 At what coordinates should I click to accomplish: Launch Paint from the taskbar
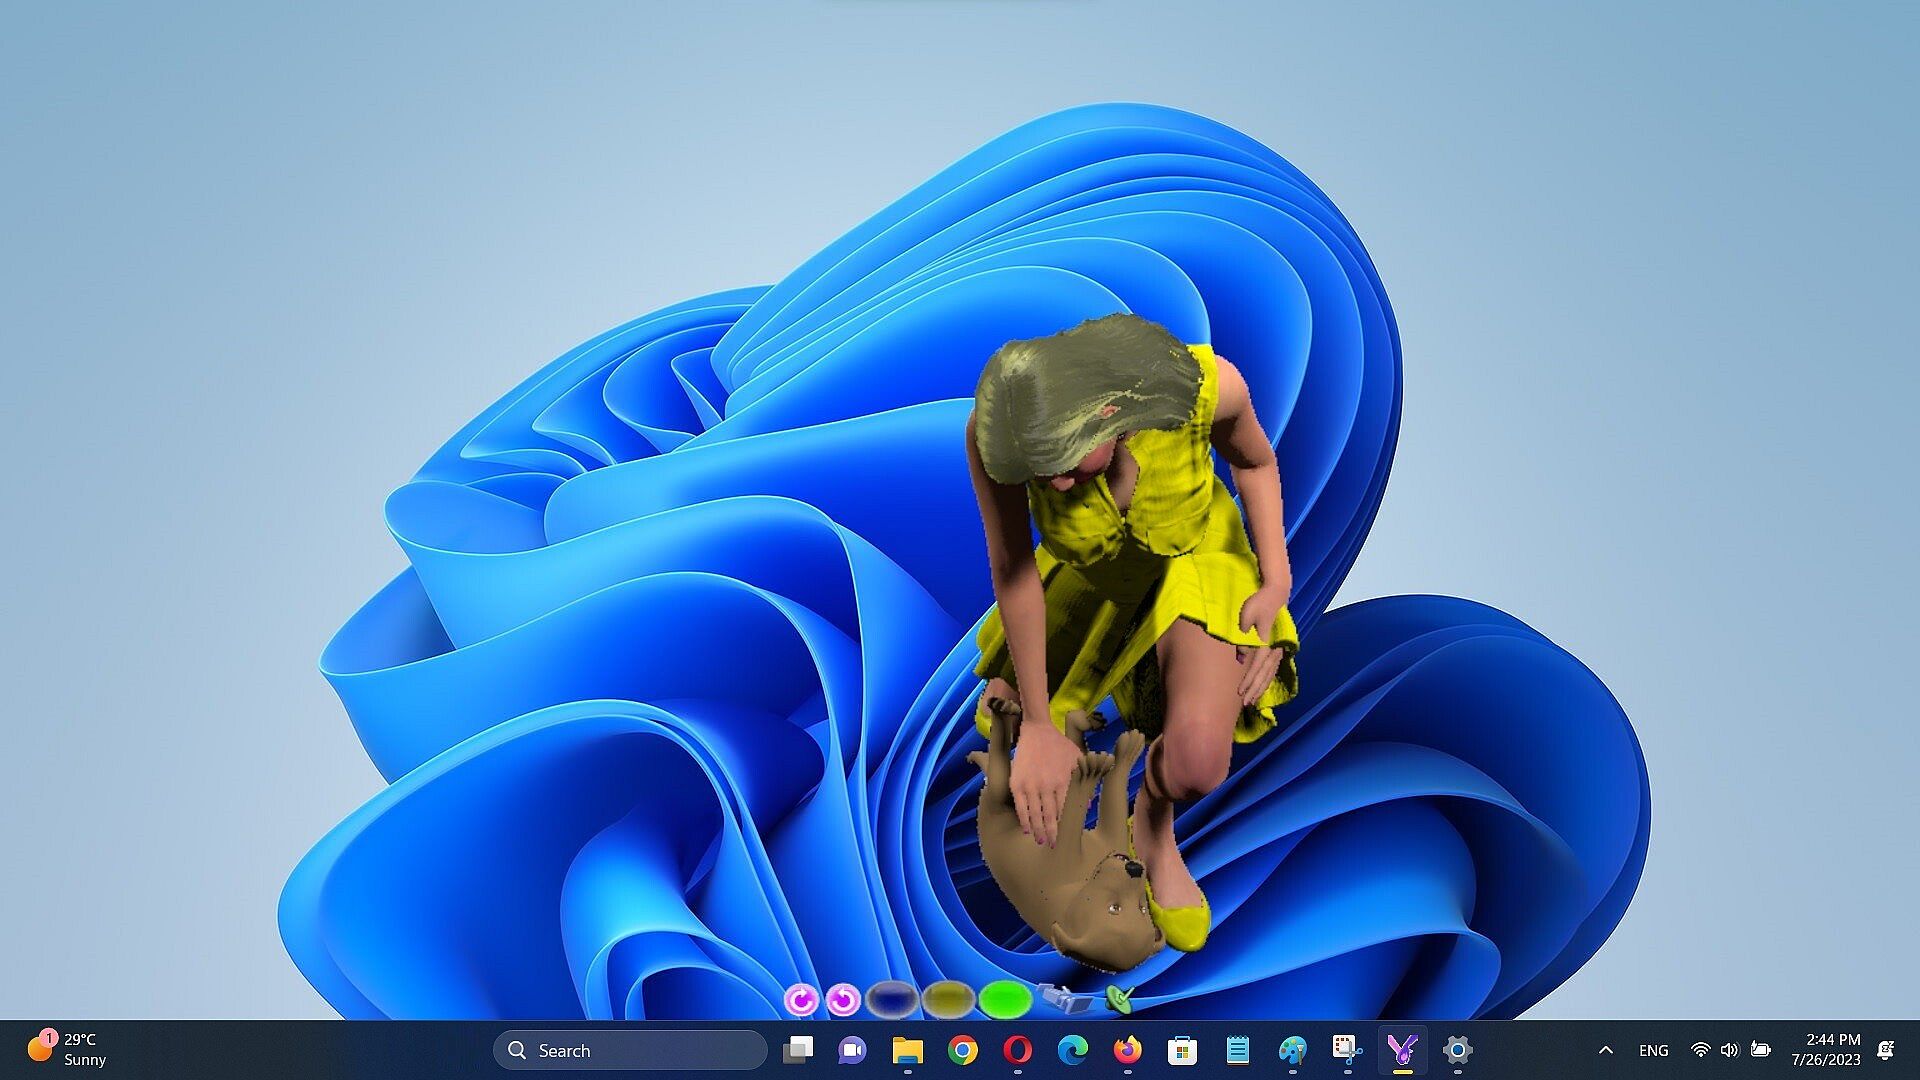tap(1292, 1050)
